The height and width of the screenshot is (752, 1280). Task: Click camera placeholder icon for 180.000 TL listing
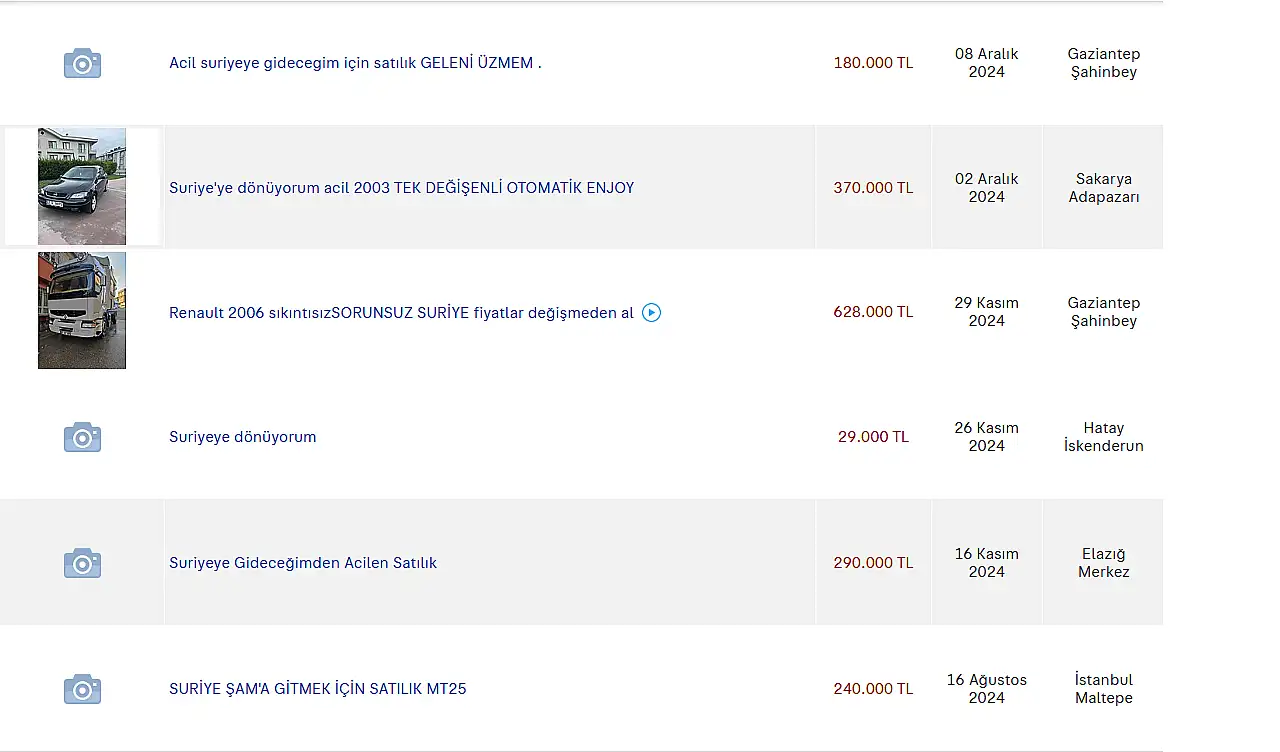click(x=82, y=63)
